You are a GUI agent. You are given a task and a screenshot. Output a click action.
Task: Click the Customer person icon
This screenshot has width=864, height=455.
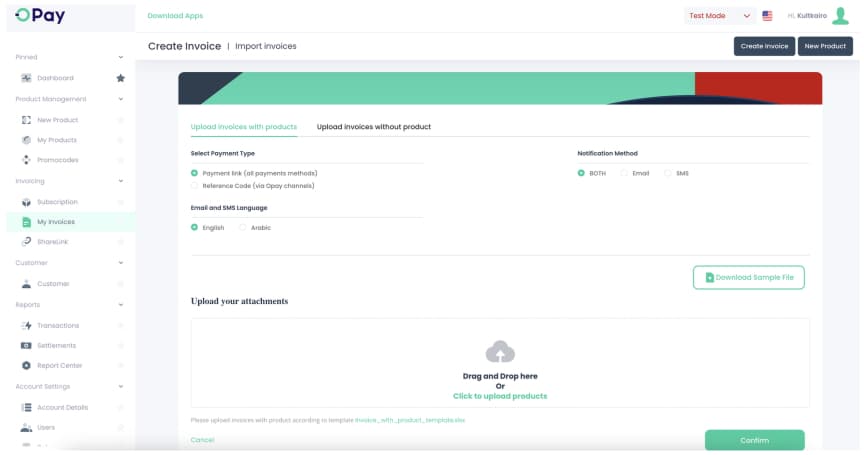tap(26, 284)
